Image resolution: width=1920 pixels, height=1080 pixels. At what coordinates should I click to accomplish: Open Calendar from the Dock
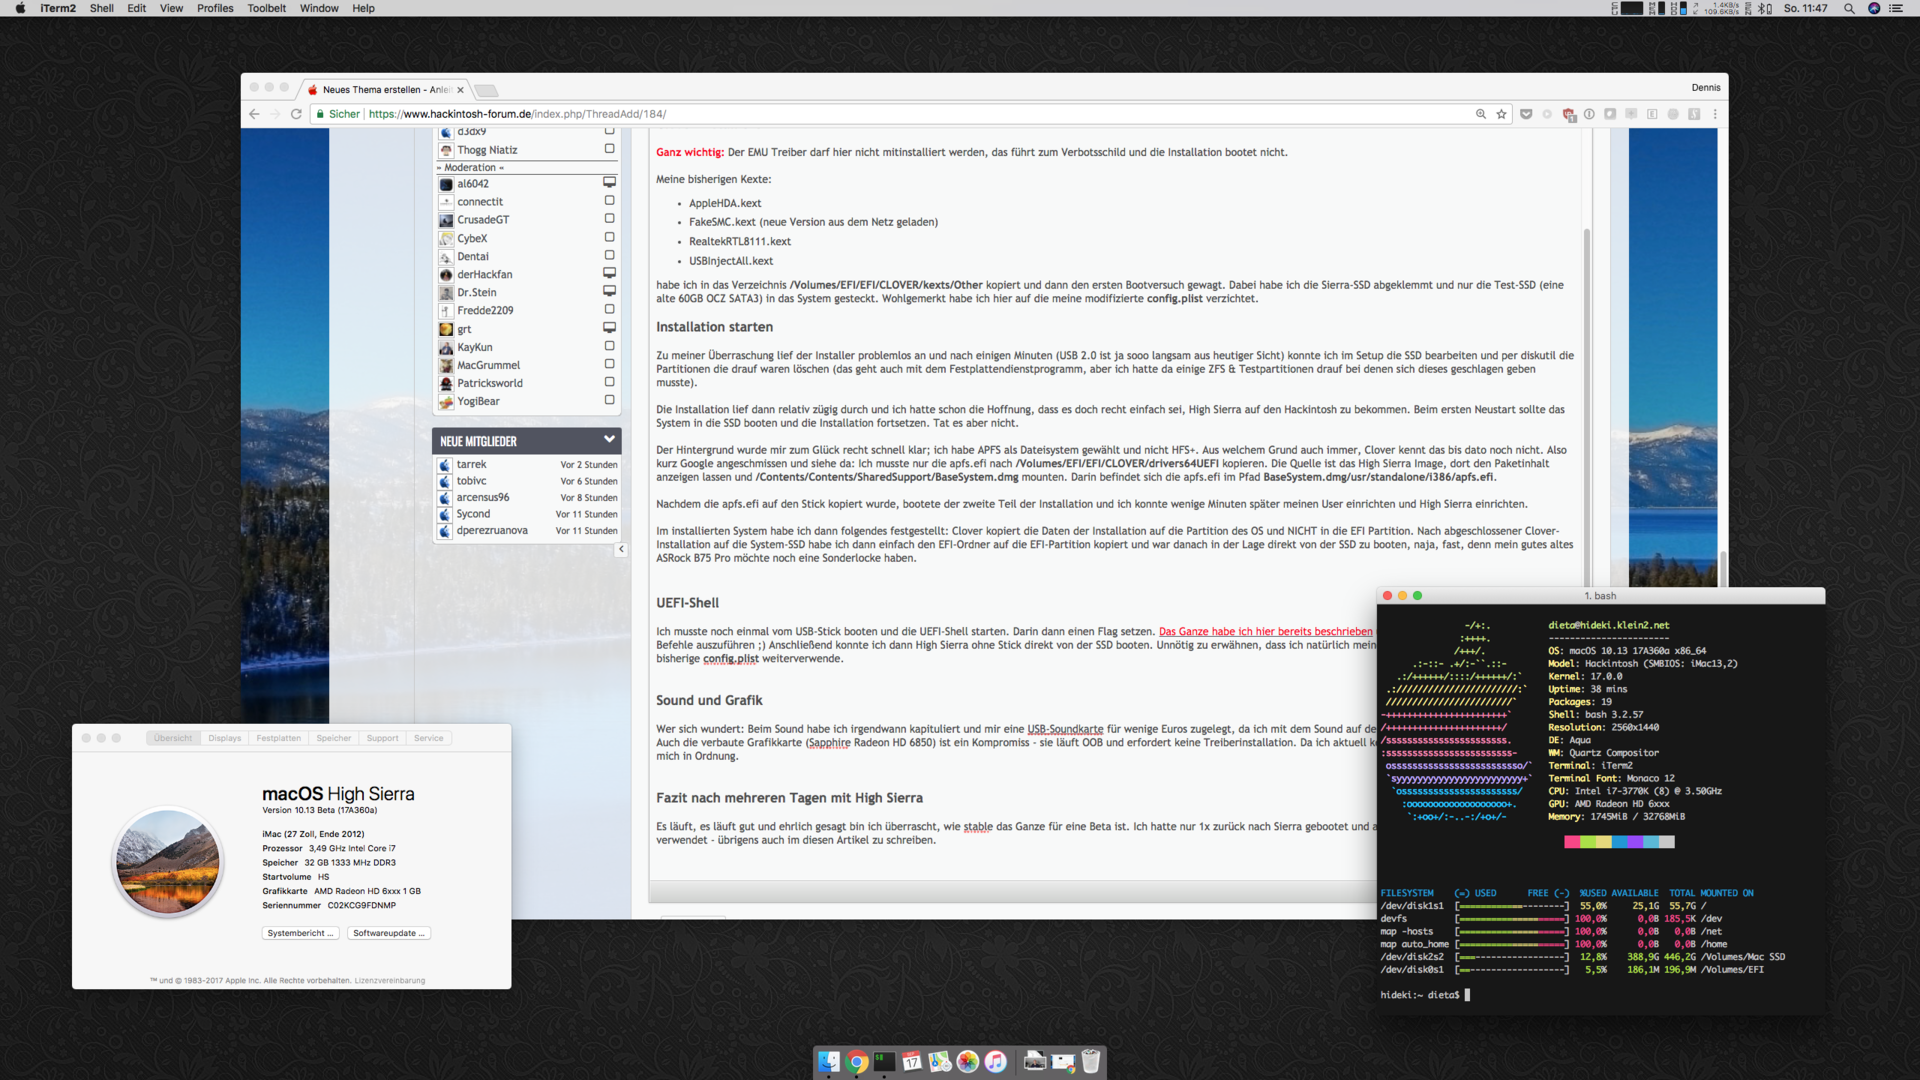(911, 1062)
